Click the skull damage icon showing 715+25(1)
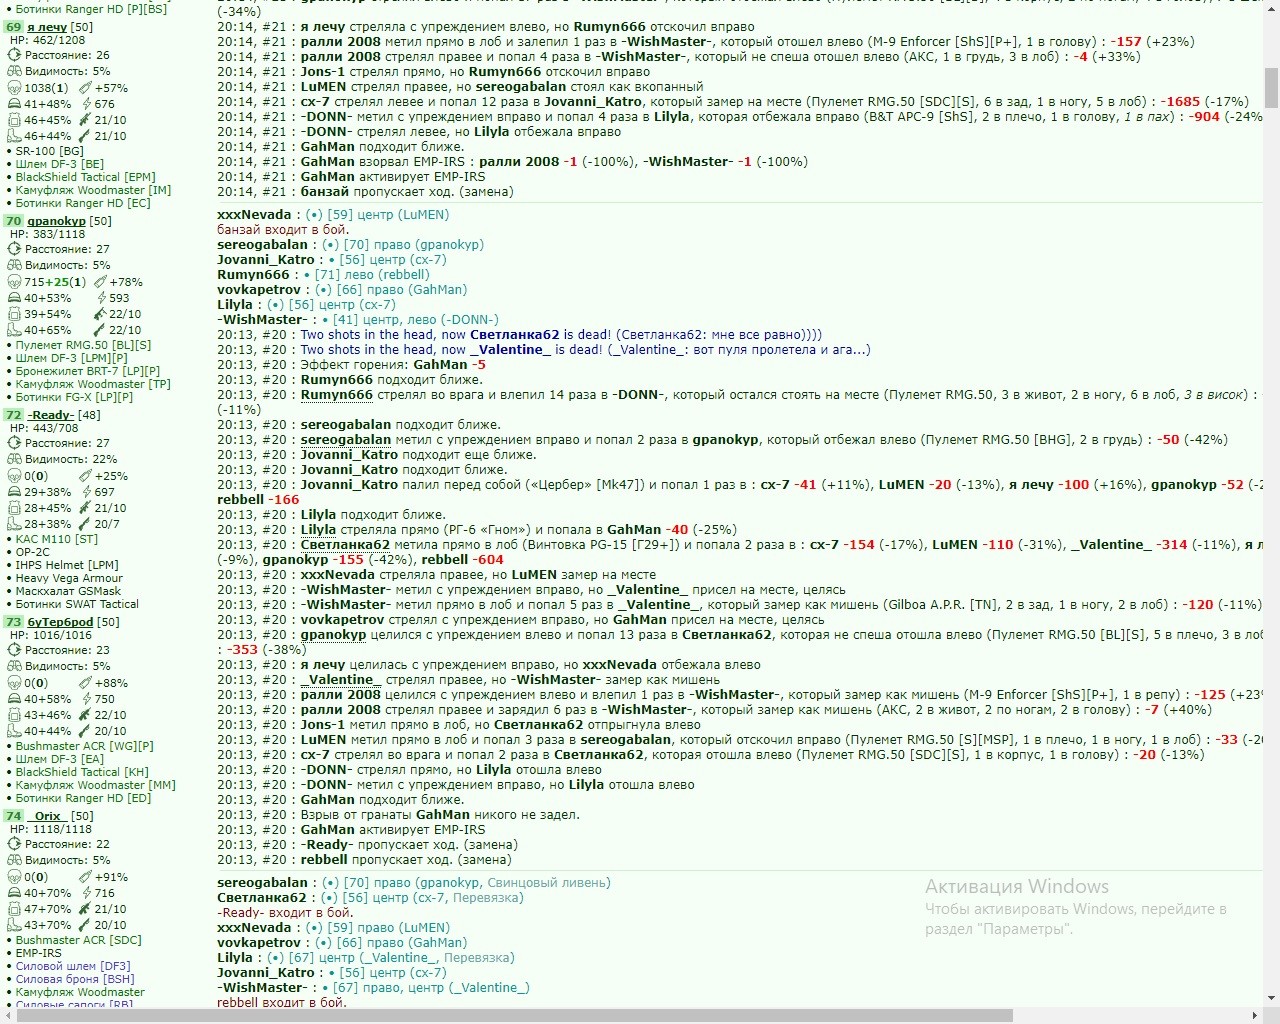Viewport: 1280px width, 1024px height. (x=14, y=282)
